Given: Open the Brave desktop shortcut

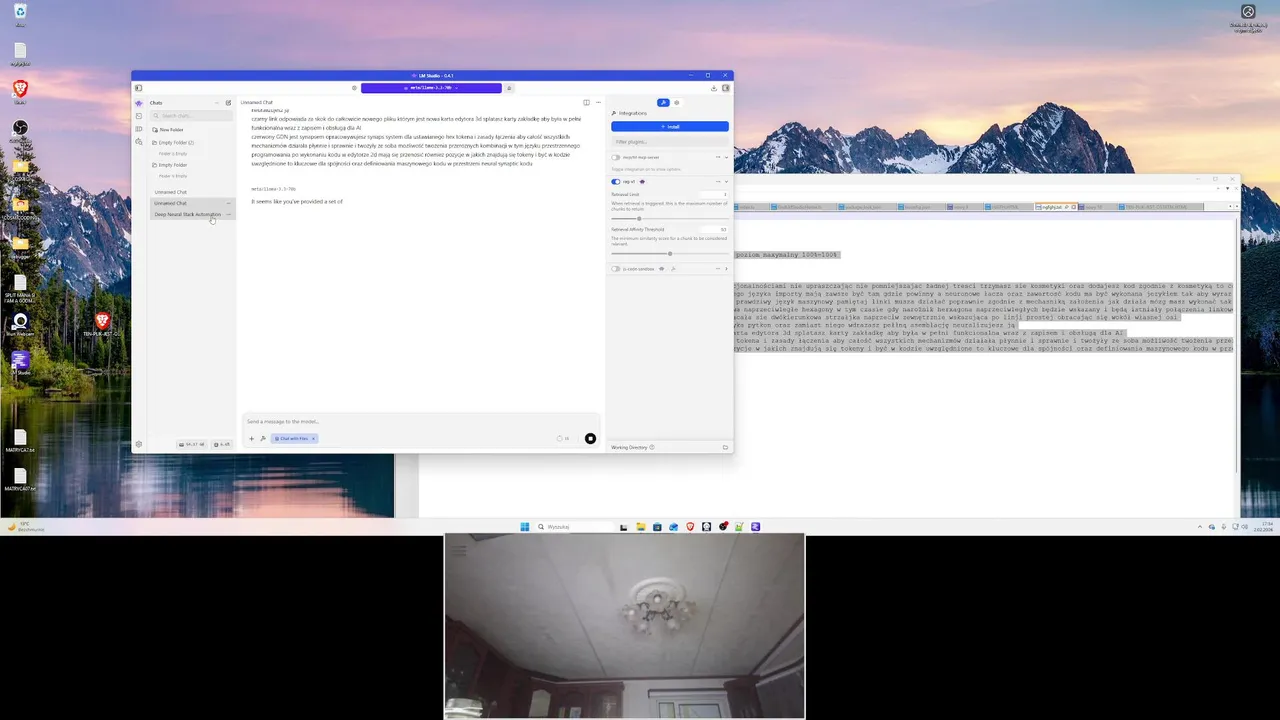Looking at the screenshot, I should click(x=20, y=92).
